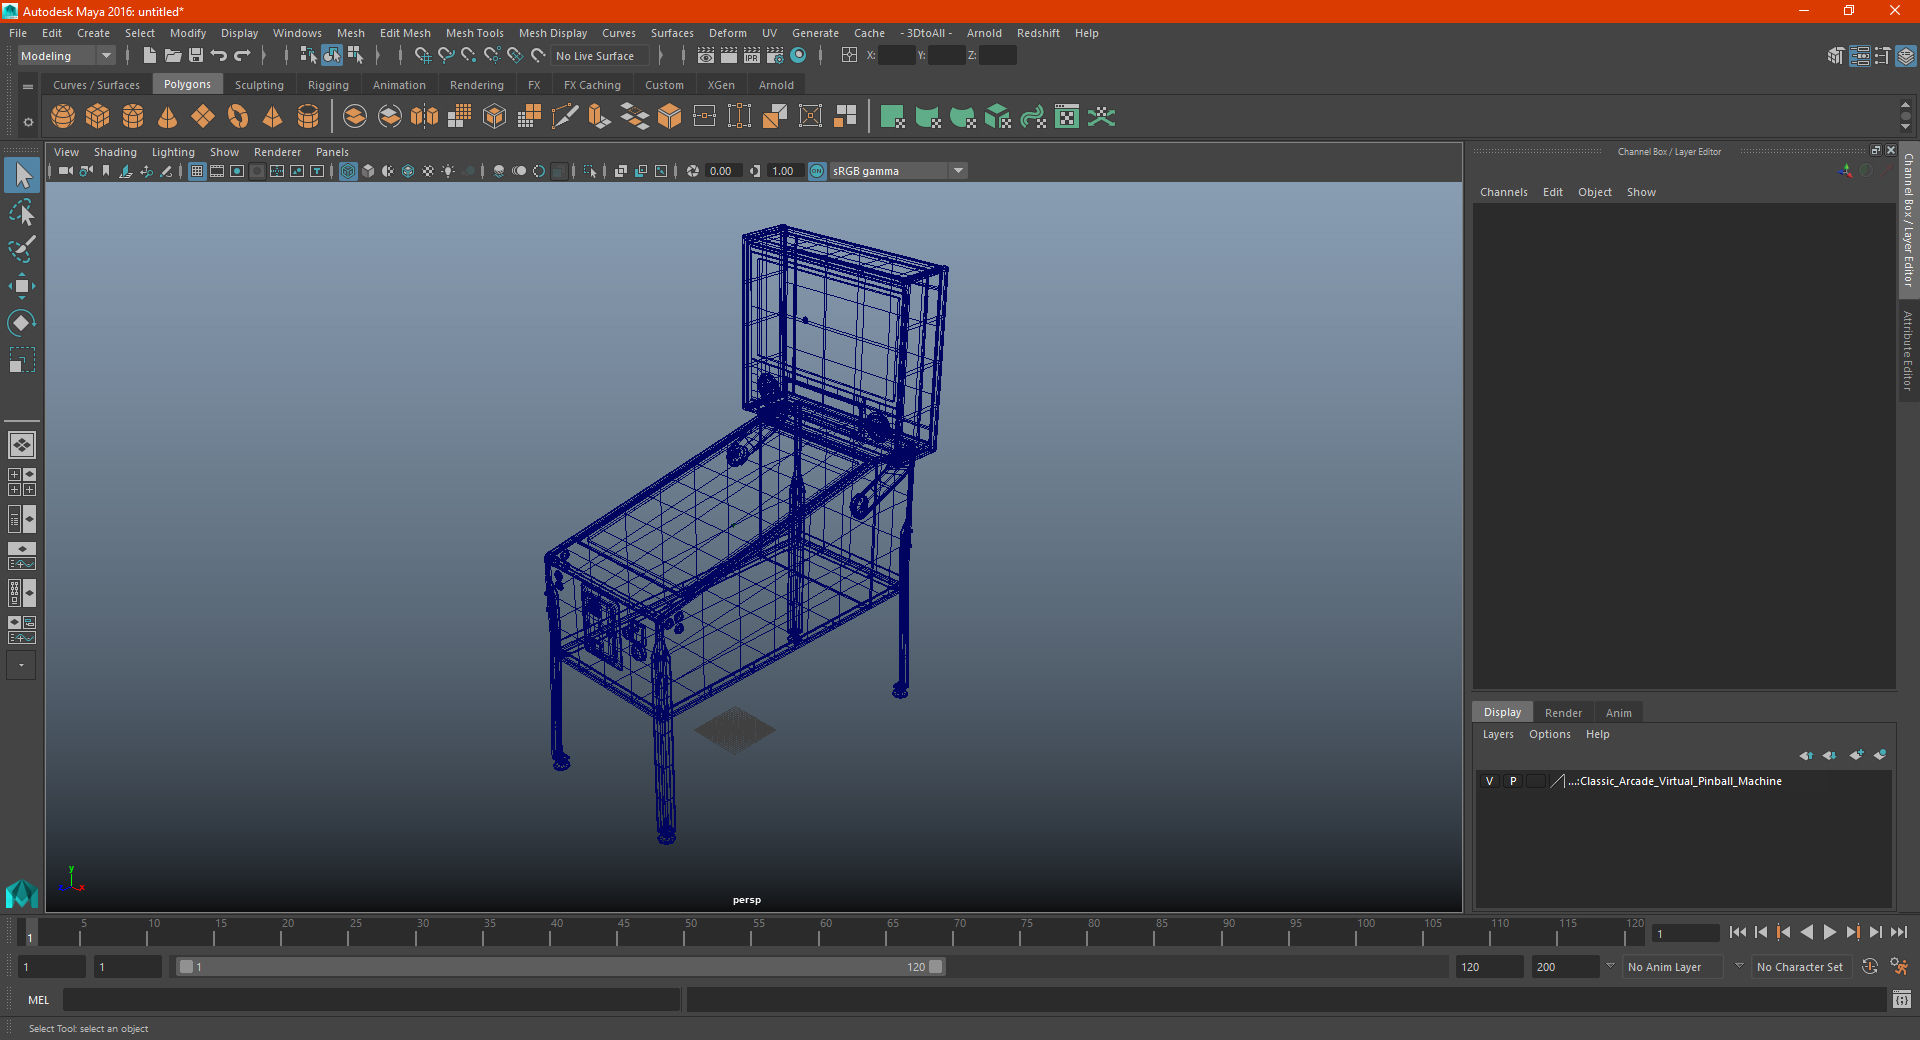The height and width of the screenshot is (1040, 1920).
Task: Select the Multi-Cut knife tool on the shelf
Action: click(565, 117)
